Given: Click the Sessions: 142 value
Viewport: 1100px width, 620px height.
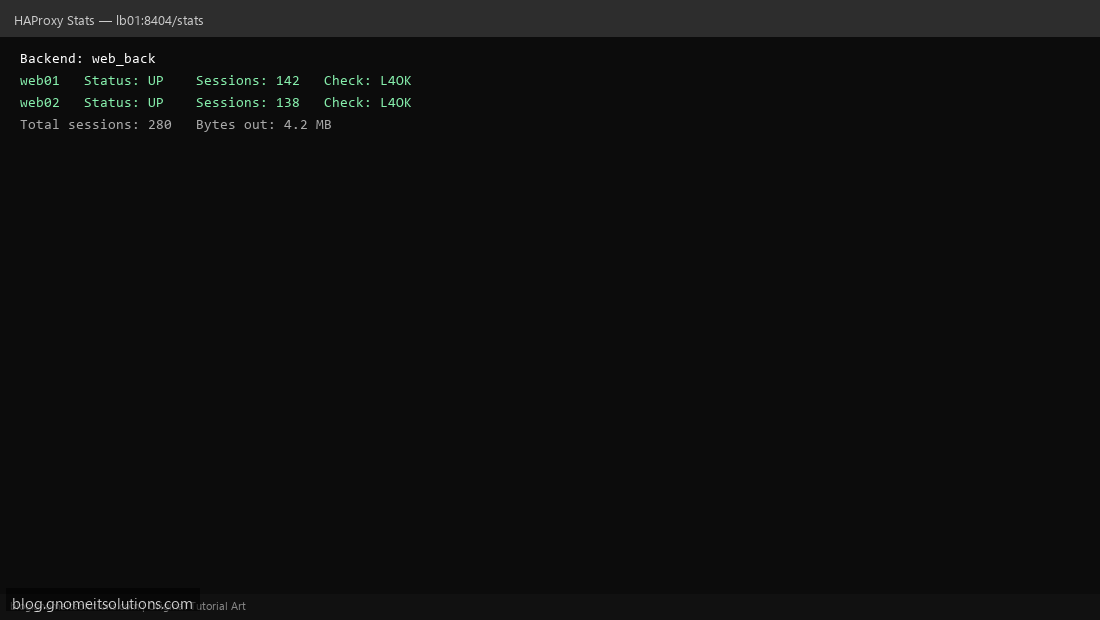Looking at the screenshot, I should [248, 81].
